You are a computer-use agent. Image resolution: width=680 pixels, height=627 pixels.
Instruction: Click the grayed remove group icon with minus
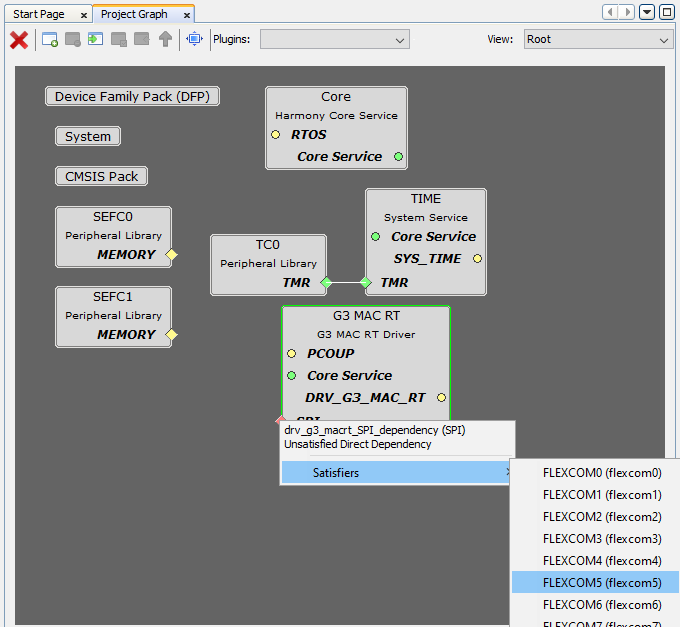(73, 39)
